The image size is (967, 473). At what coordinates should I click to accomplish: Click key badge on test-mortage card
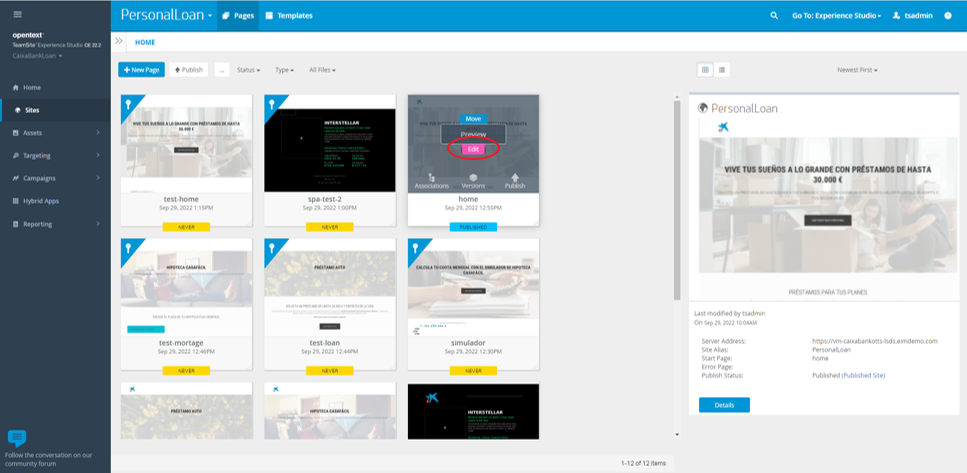coord(129,248)
